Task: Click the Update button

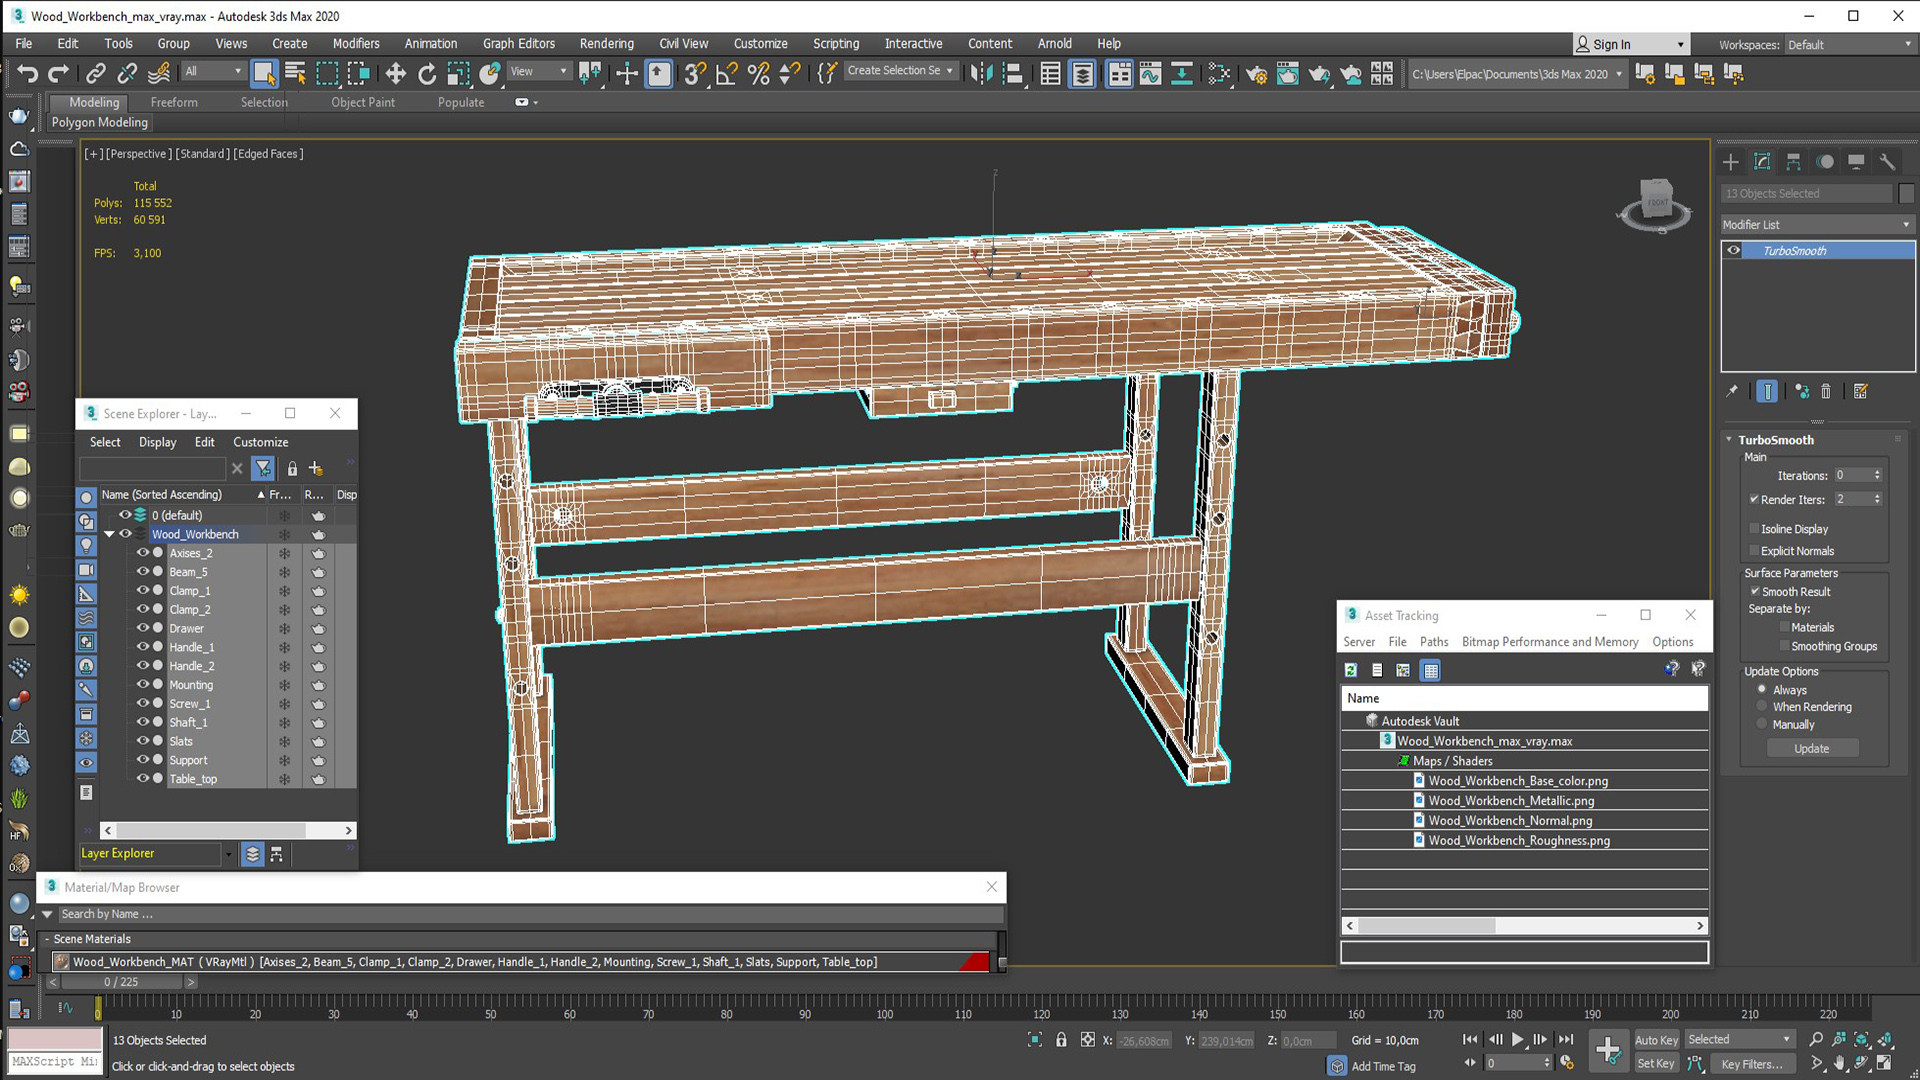Action: tap(1812, 749)
